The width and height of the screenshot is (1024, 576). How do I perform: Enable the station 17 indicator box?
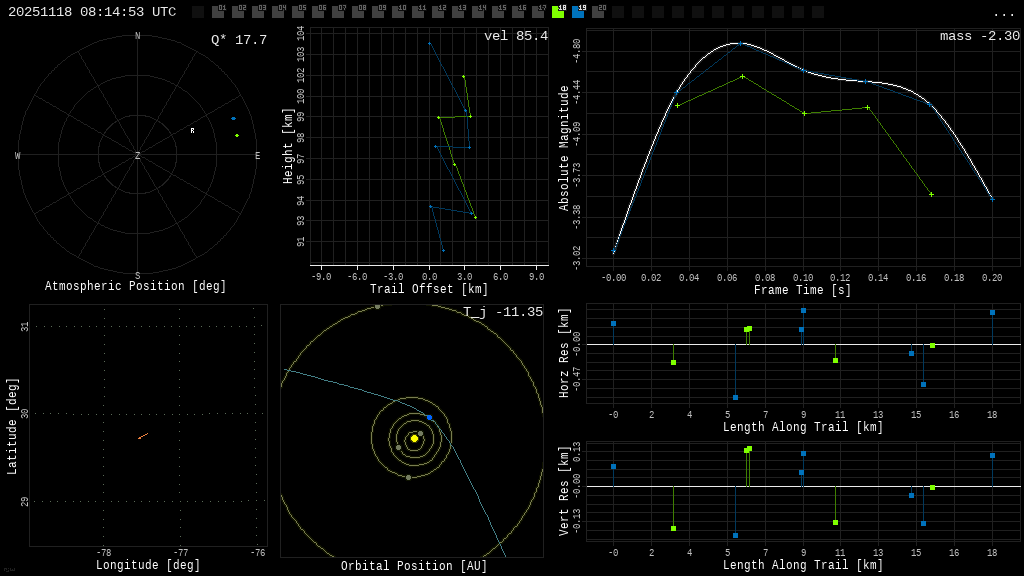[x=538, y=12]
